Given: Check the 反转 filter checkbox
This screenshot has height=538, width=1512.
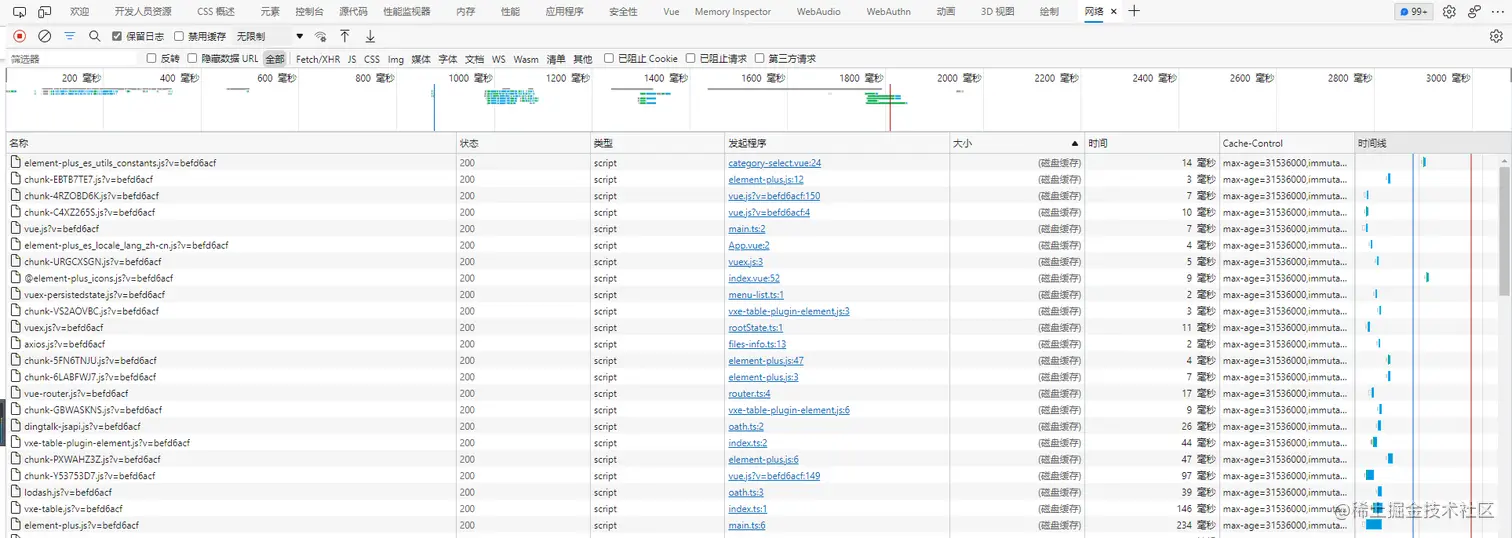Looking at the screenshot, I should click(x=152, y=58).
